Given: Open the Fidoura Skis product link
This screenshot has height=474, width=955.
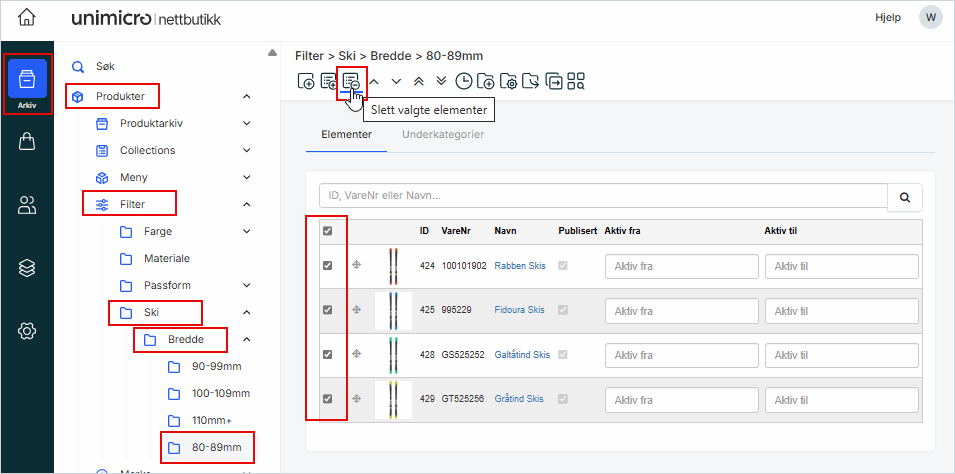Looking at the screenshot, I should coord(519,310).
